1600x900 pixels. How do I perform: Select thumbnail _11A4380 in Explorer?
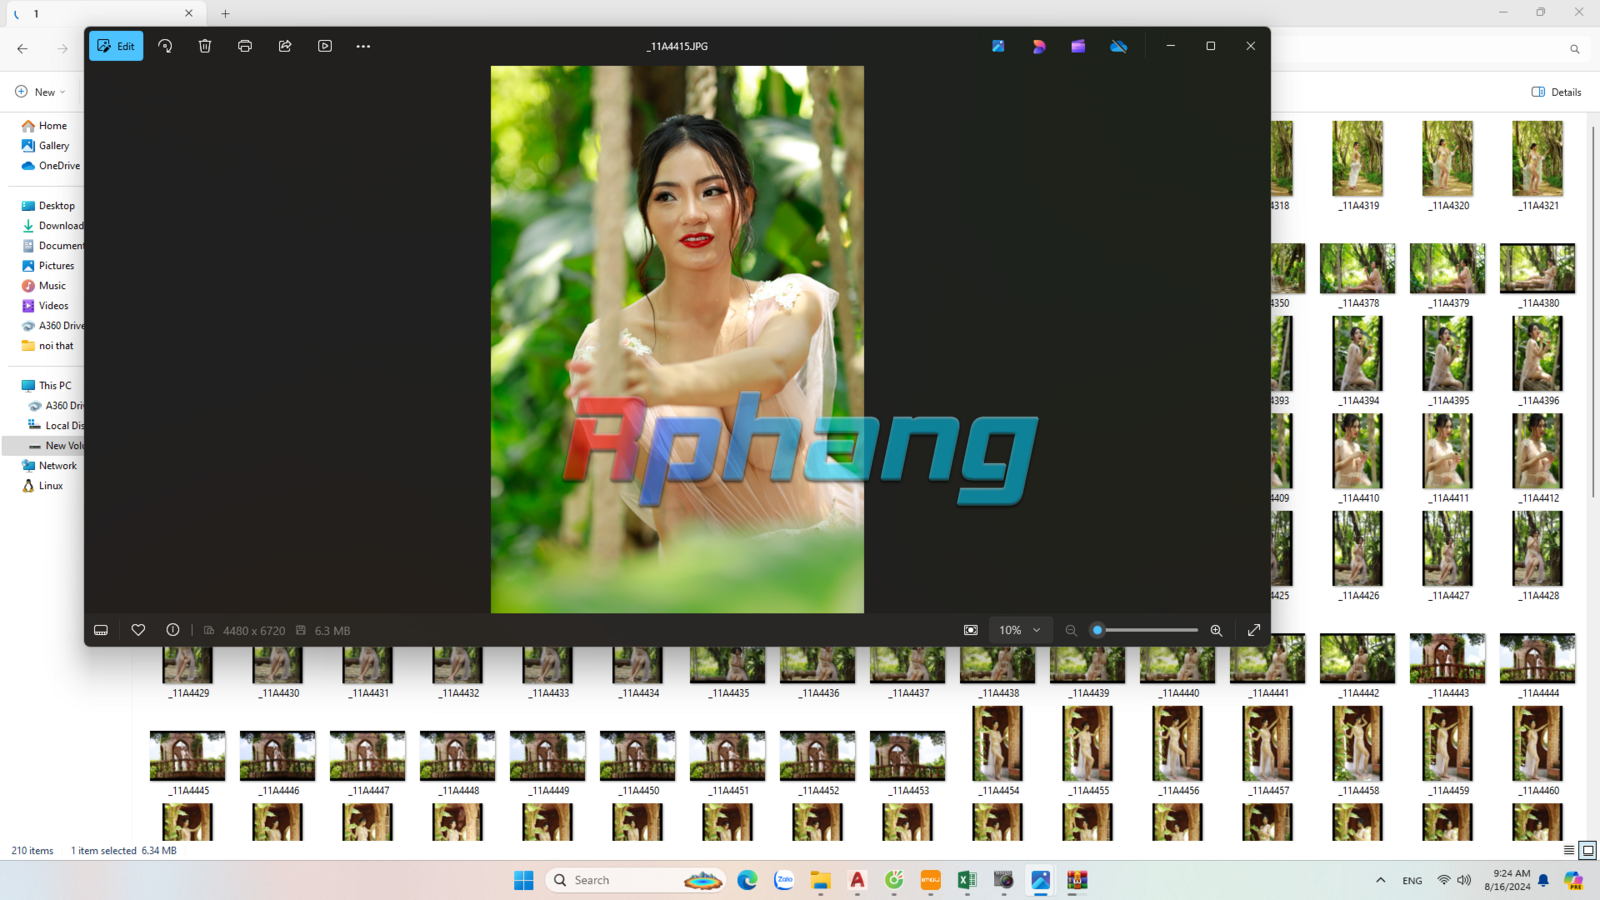coord(1538,268)
